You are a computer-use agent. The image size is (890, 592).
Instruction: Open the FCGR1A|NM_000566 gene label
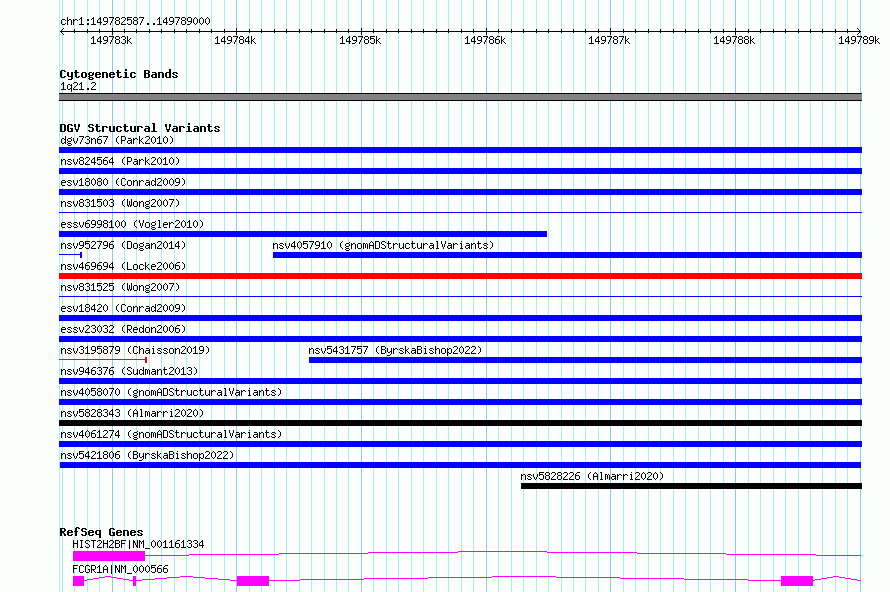pos(120,569)
